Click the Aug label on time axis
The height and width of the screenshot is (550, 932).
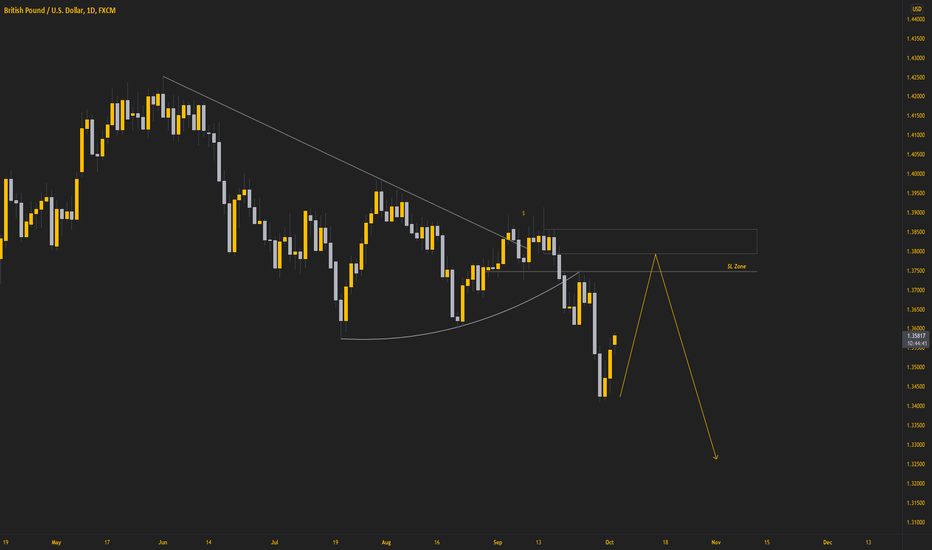point(386,542)
